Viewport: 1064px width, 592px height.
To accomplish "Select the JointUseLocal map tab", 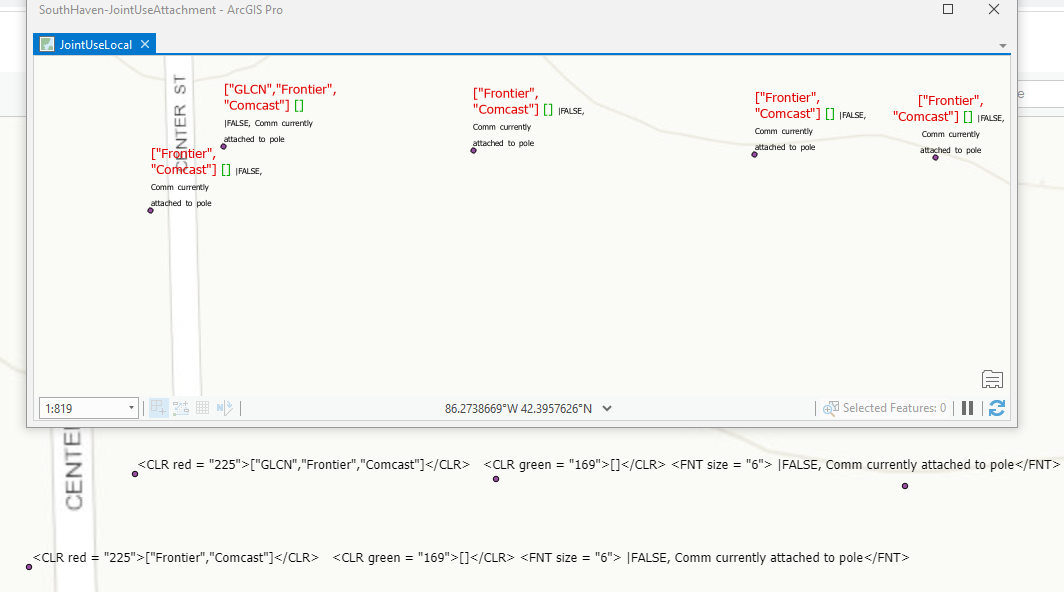I will 95,45.
